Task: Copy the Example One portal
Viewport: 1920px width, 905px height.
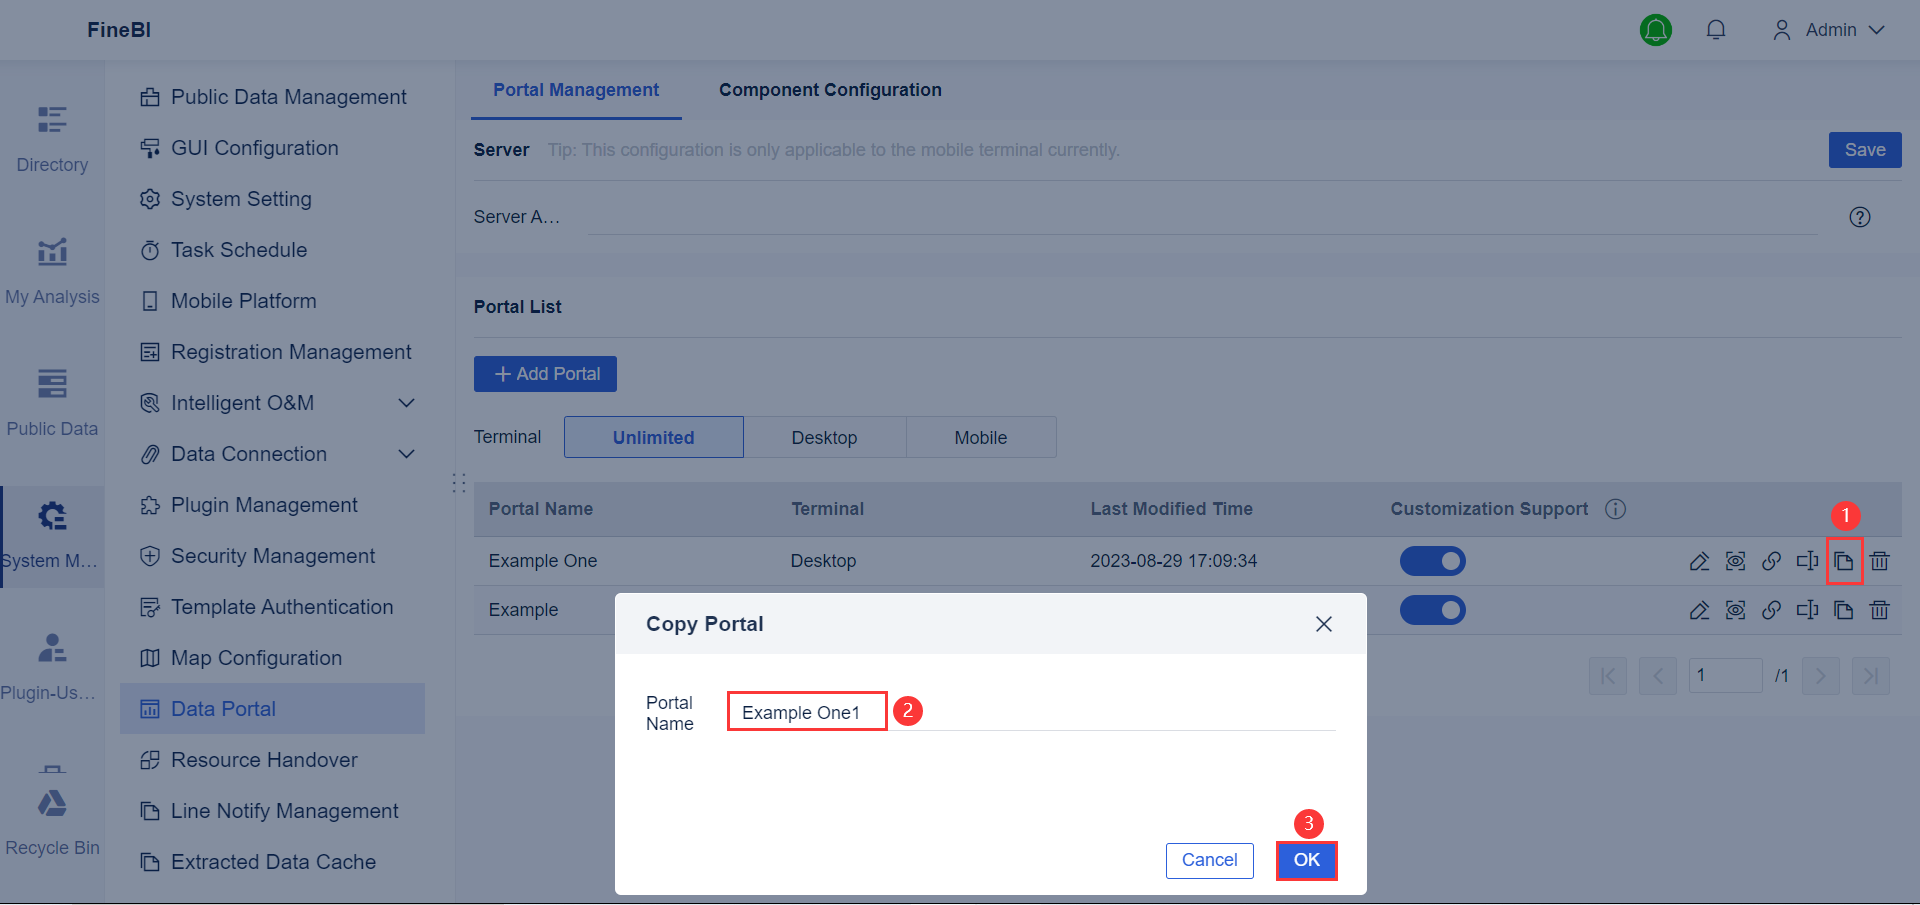Action: pos(1844,561)
